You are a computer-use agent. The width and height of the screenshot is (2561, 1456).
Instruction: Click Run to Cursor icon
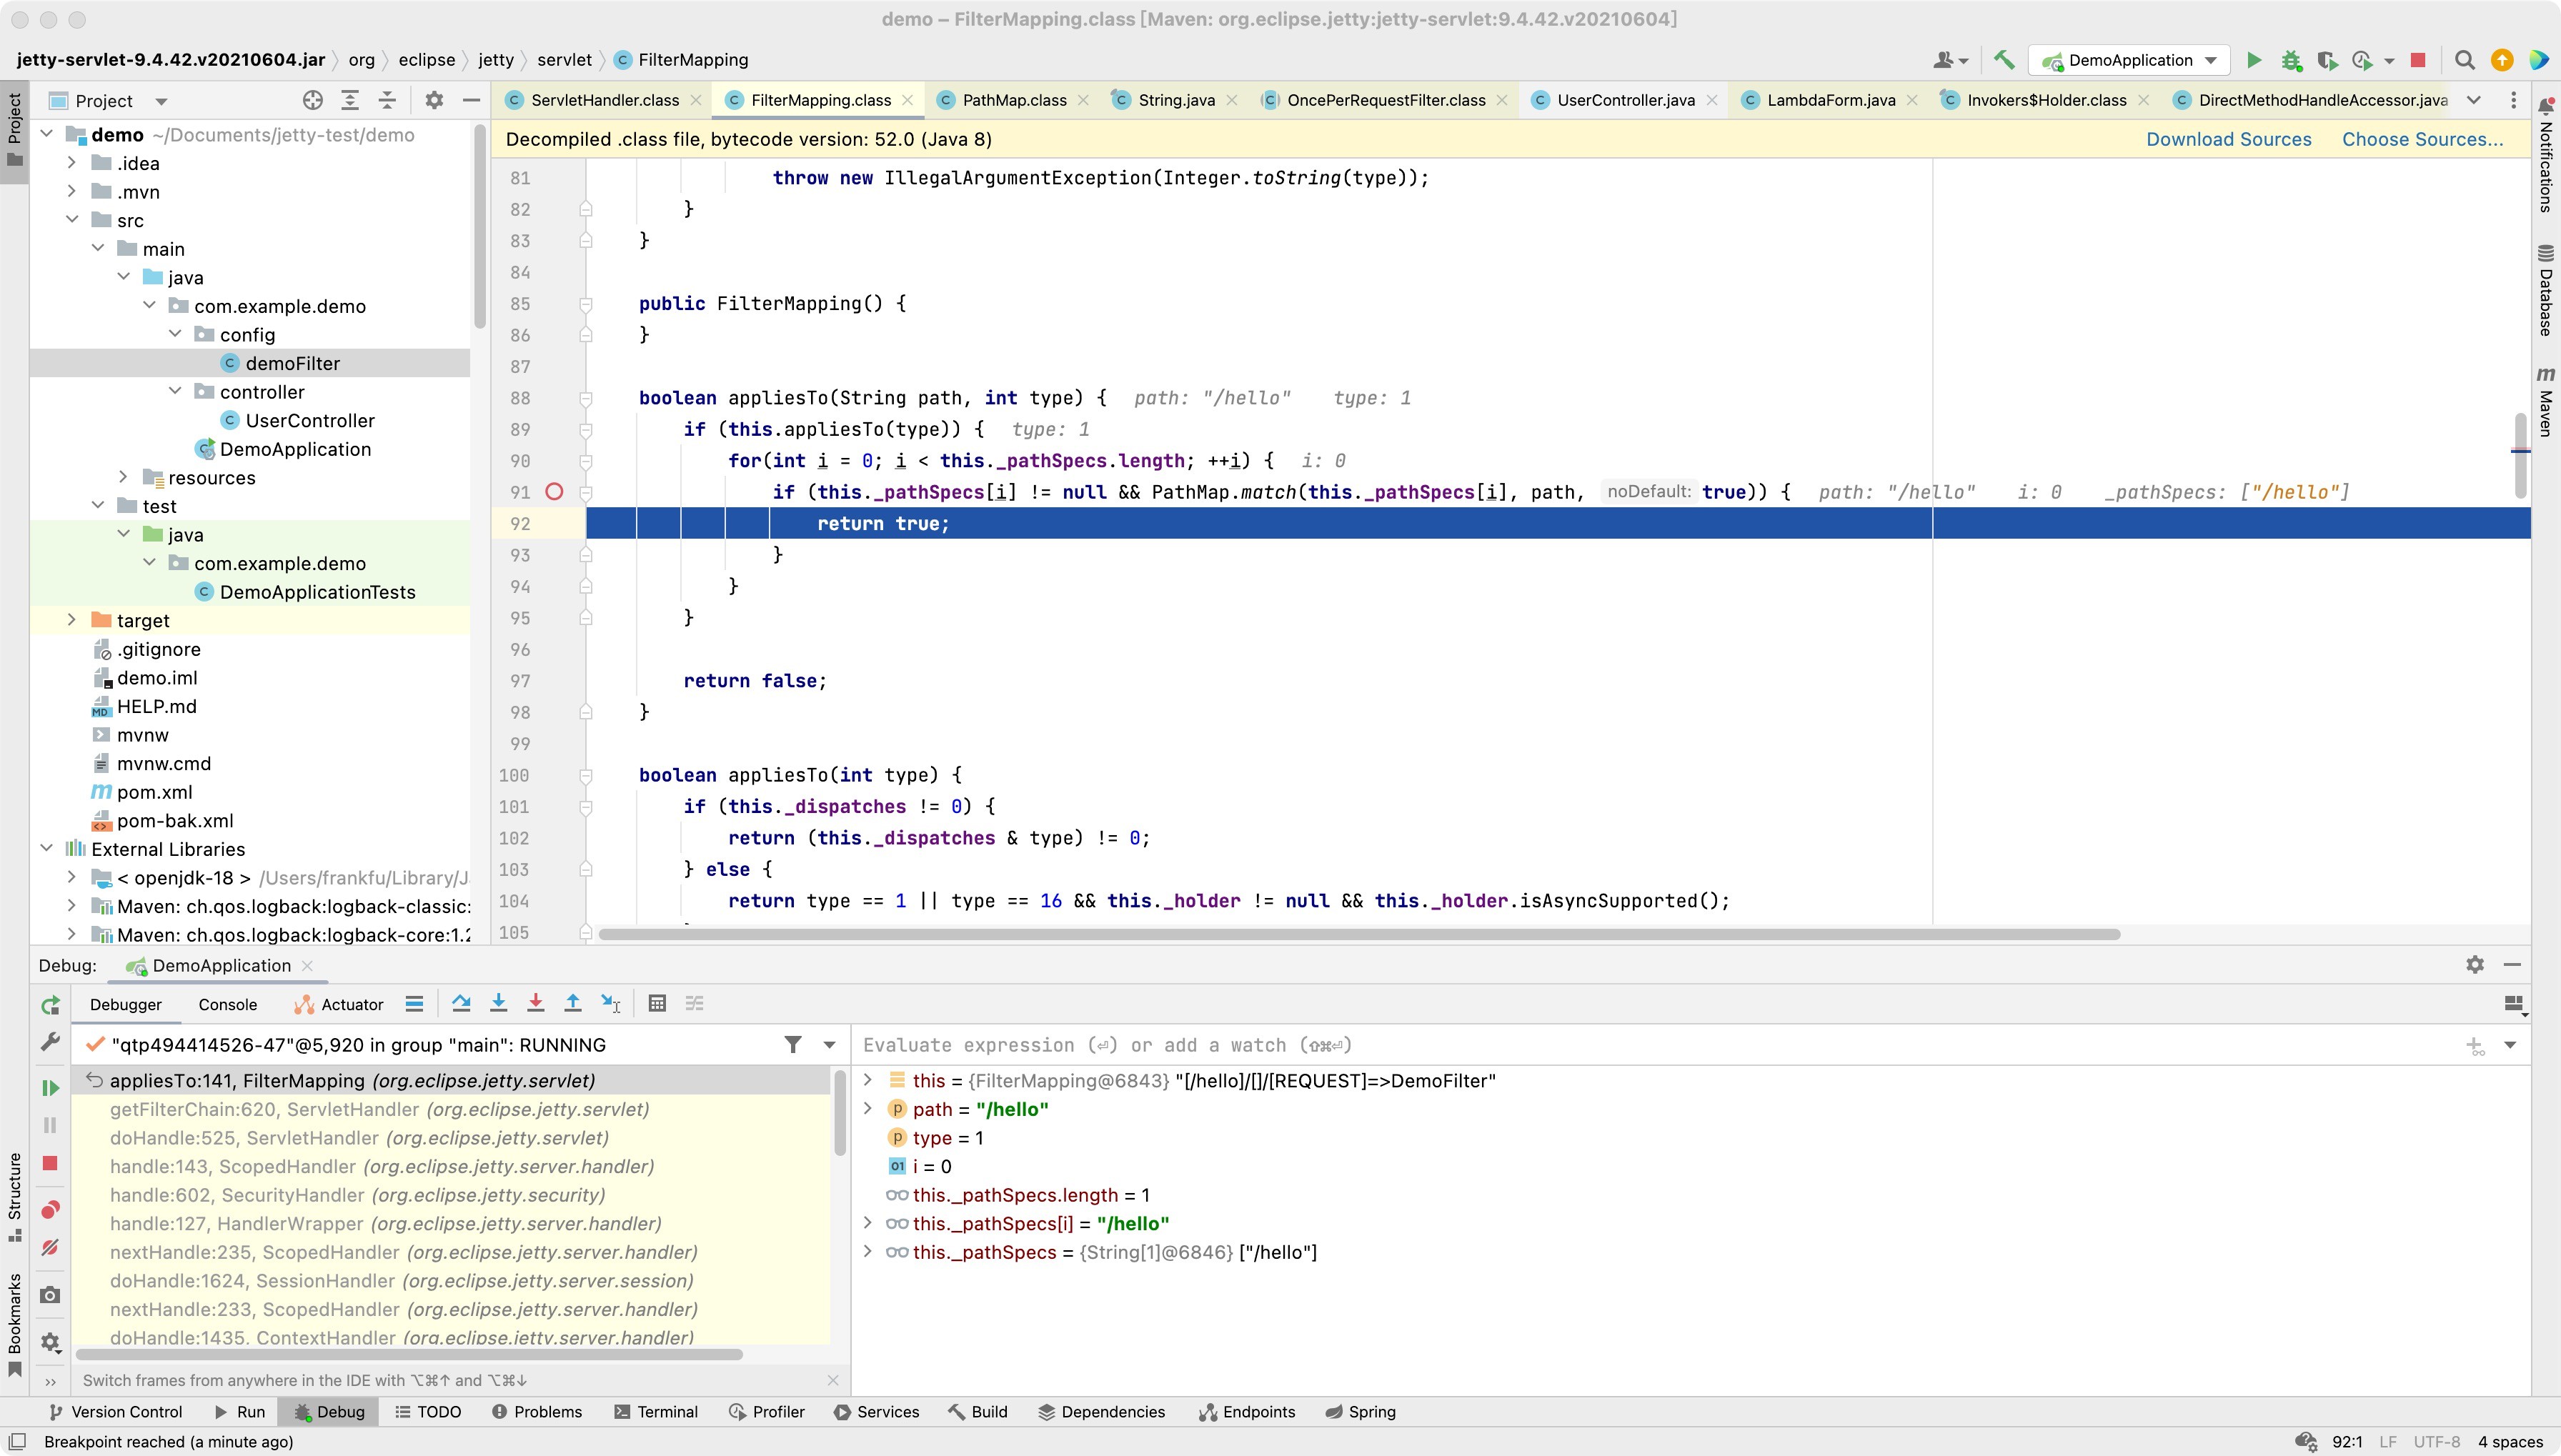point(610,1003)
